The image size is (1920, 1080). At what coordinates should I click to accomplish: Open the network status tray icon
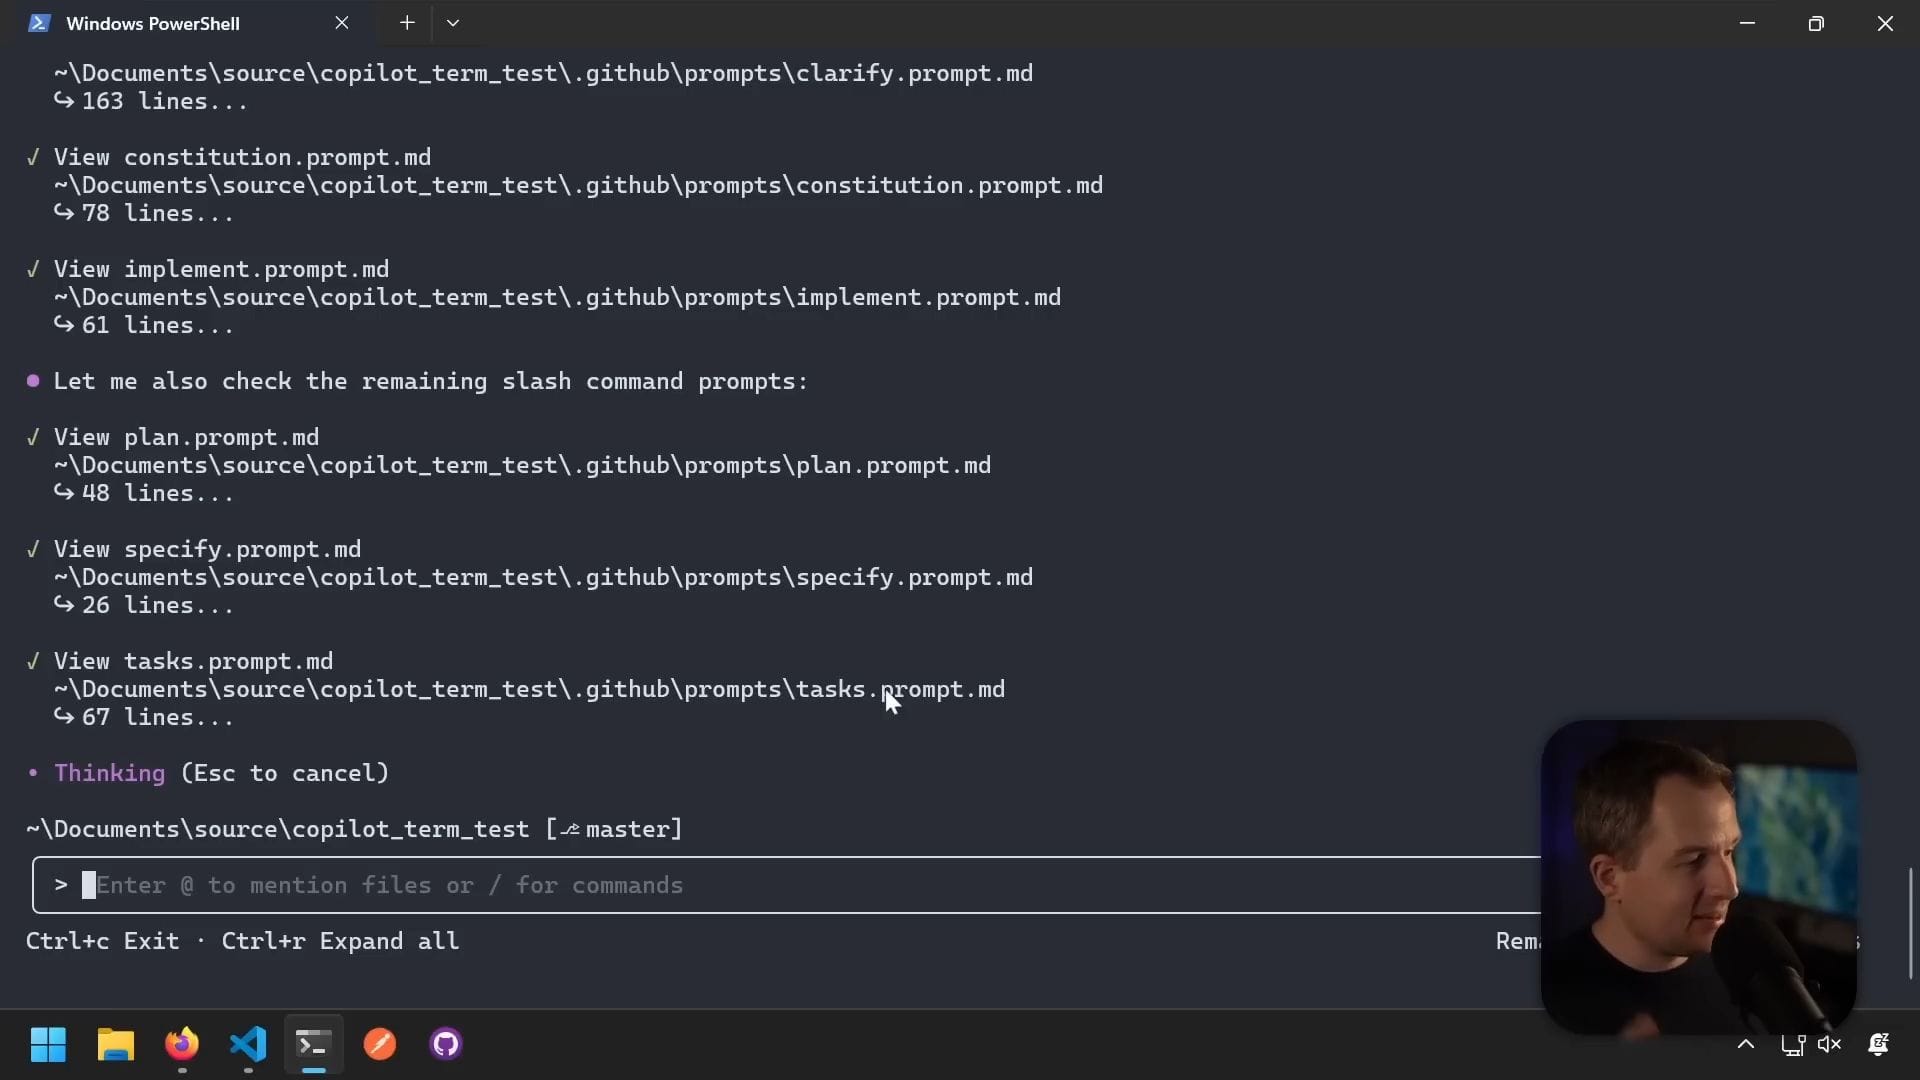tap(1792, 1045)
